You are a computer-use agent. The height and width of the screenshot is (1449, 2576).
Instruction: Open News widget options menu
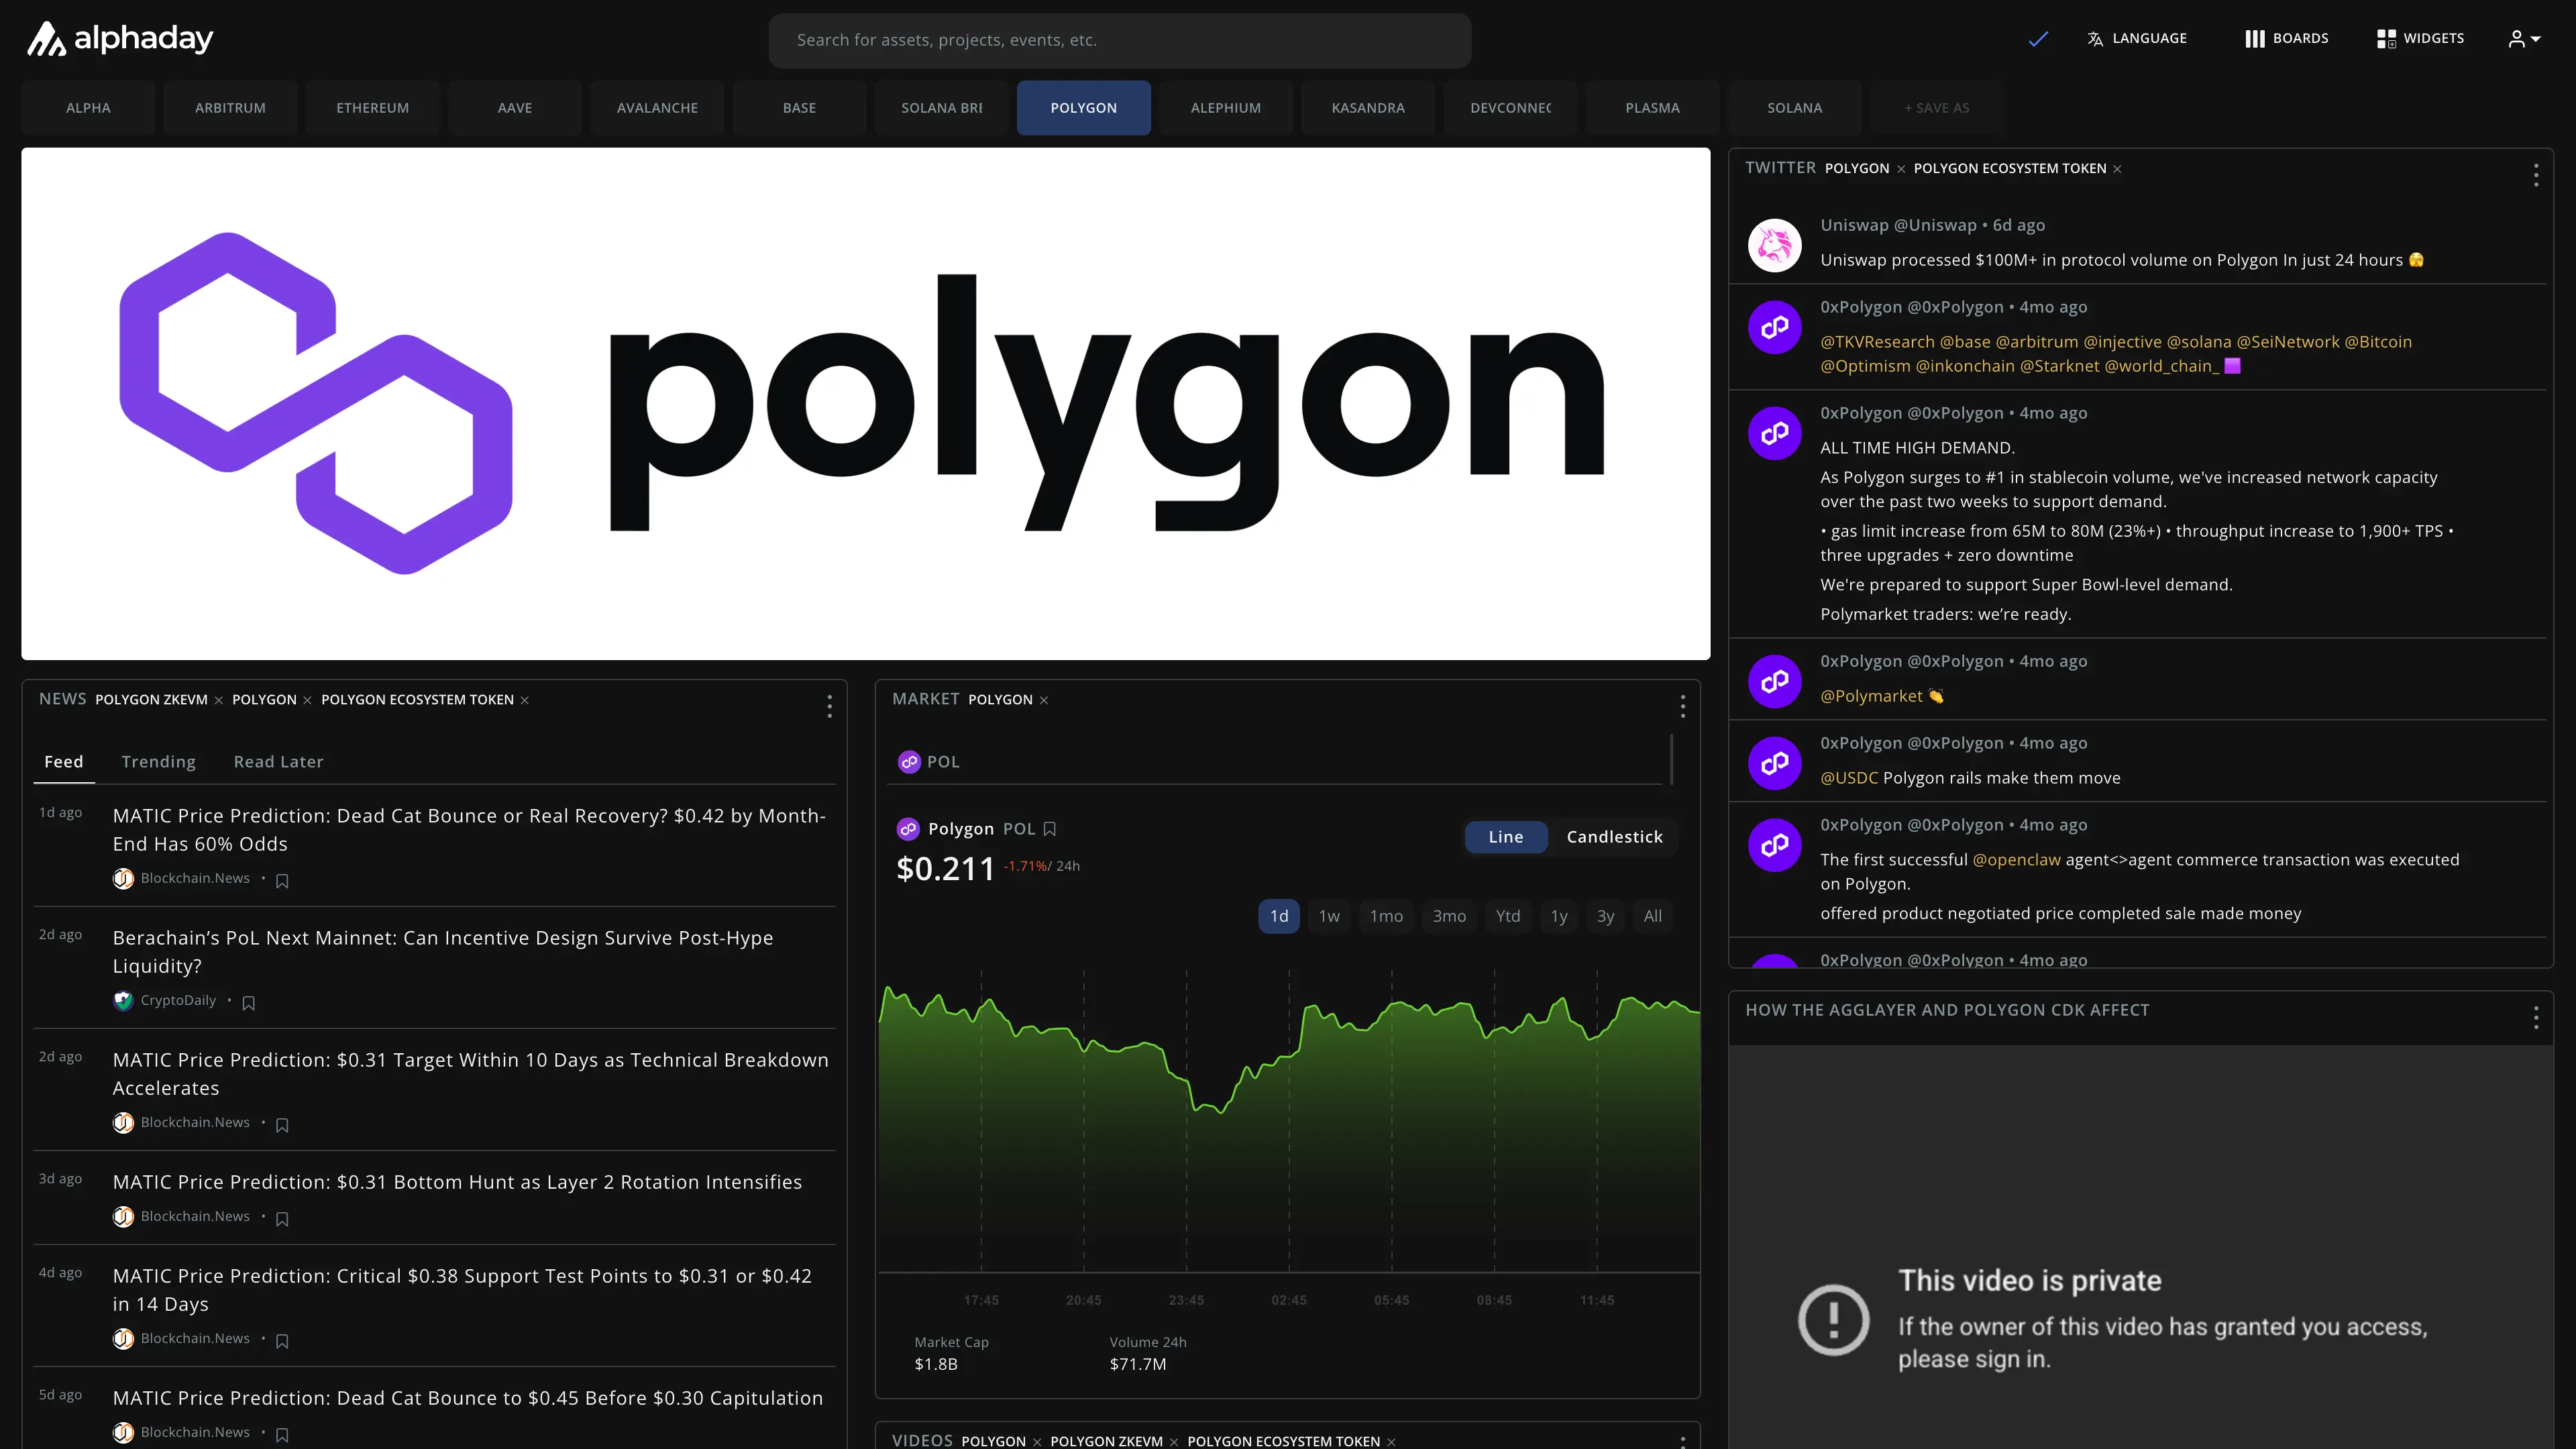pyautogui.click(x=829, y=707)
